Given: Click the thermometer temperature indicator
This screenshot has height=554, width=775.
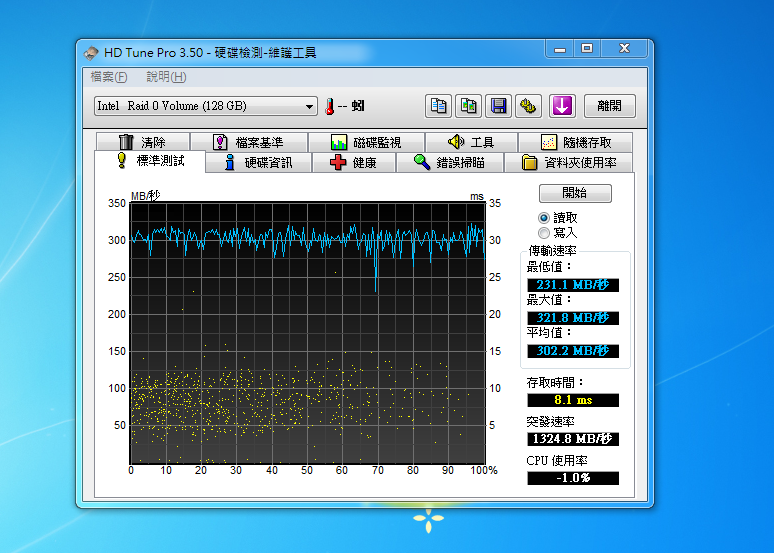Looking at the screenshot, I should coord(328,106).
